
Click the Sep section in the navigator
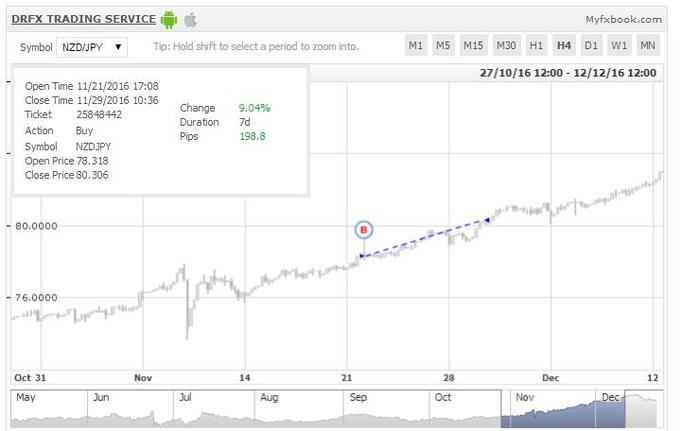386,409
